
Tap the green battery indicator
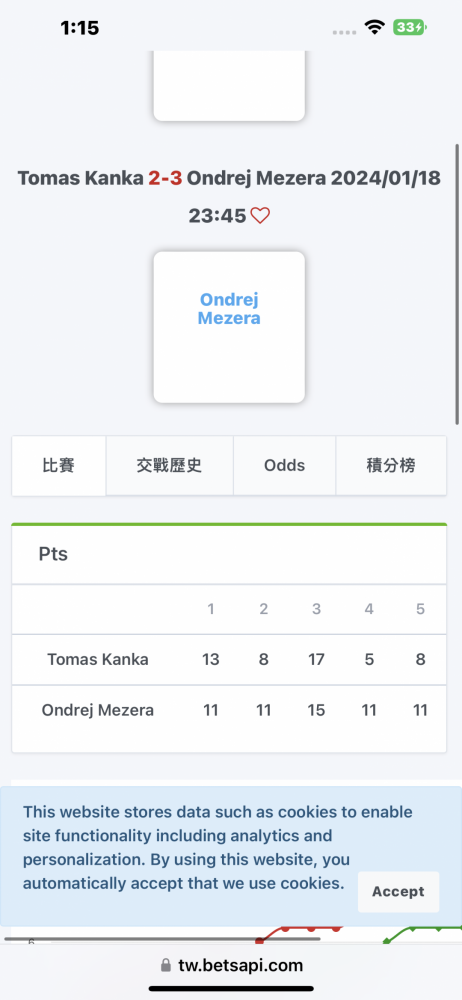point(410,27)
